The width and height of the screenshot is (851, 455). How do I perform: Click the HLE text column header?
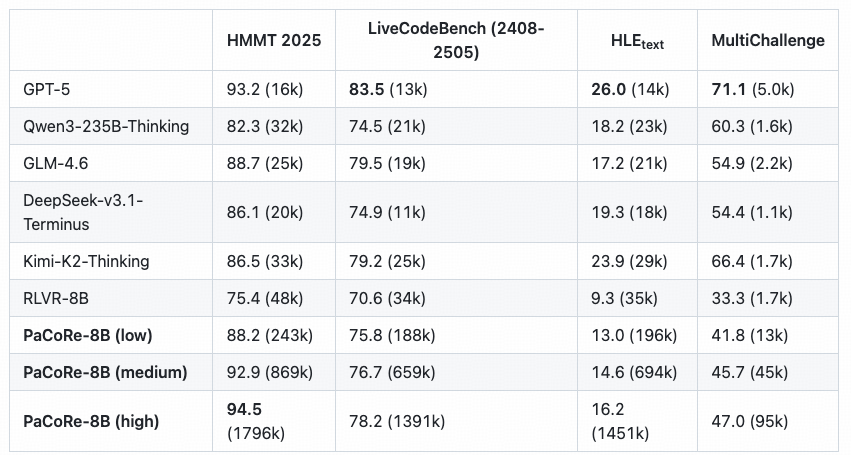click(638, 41)
